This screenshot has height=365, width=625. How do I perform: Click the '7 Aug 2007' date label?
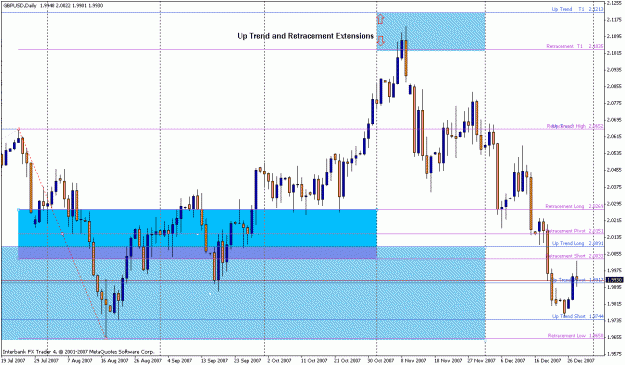pyautogui.click(x=79, y=360)
